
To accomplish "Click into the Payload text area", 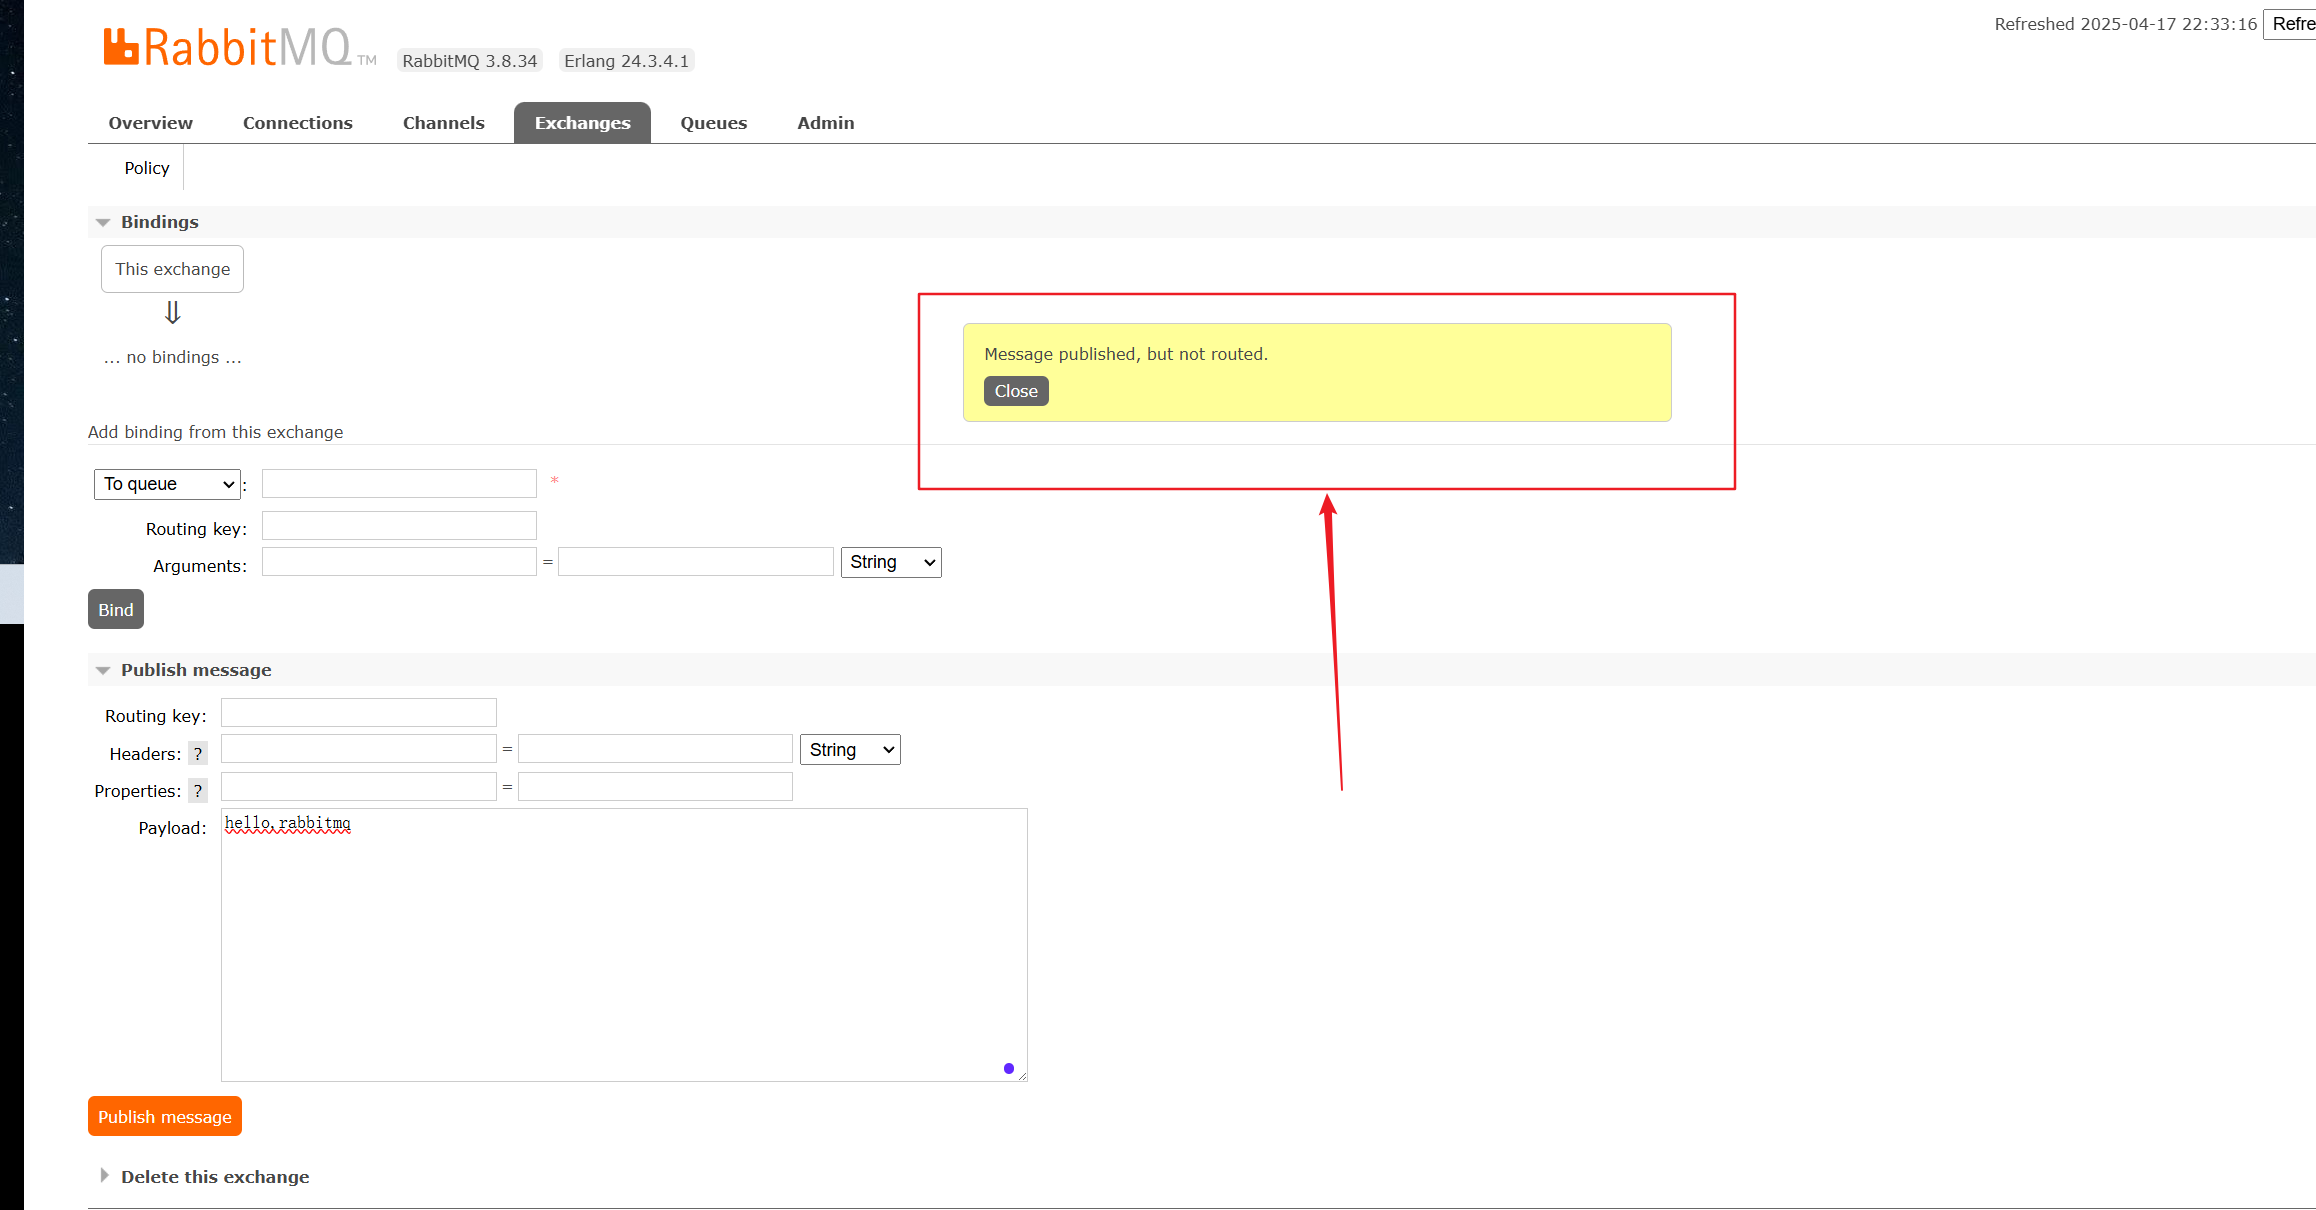I will (623, 944).
